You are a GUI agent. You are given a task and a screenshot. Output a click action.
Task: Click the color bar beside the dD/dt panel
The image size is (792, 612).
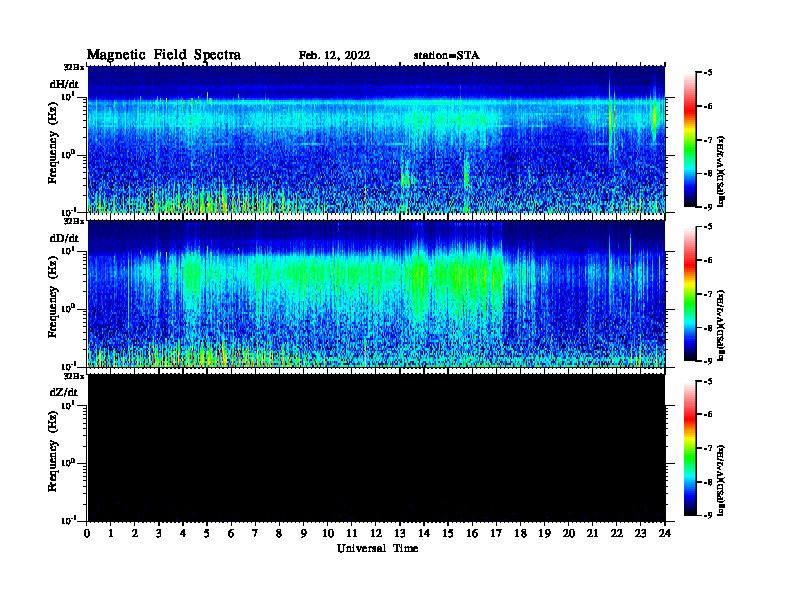(690, 294)
